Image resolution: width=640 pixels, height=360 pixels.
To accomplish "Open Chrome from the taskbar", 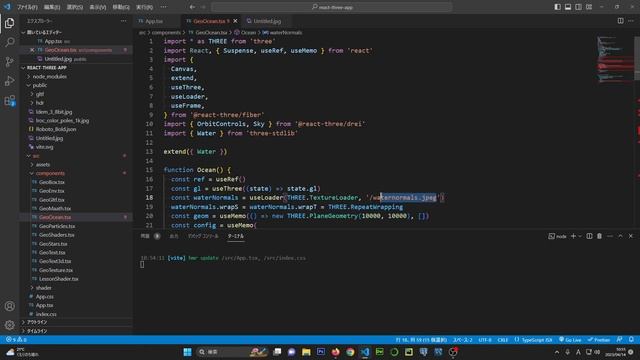I will [x=350, y=352].
